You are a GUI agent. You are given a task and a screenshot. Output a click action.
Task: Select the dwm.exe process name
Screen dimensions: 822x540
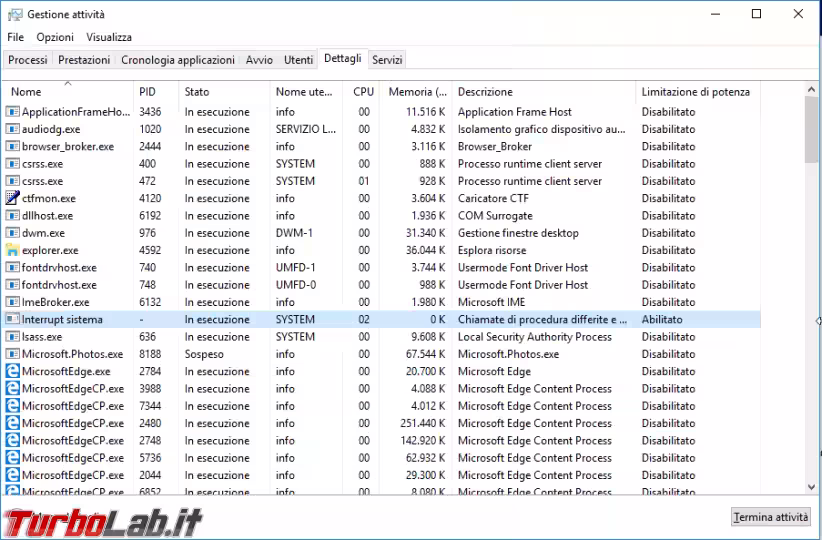(44, 233)
